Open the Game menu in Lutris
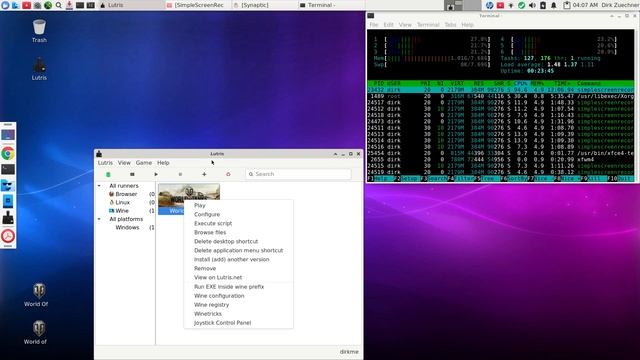The image size is (640, 360). pyautogui.click(x=144, y=162)
